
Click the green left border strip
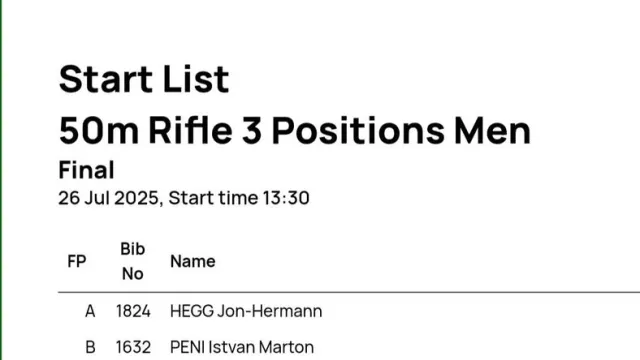[x=1, y=180]
